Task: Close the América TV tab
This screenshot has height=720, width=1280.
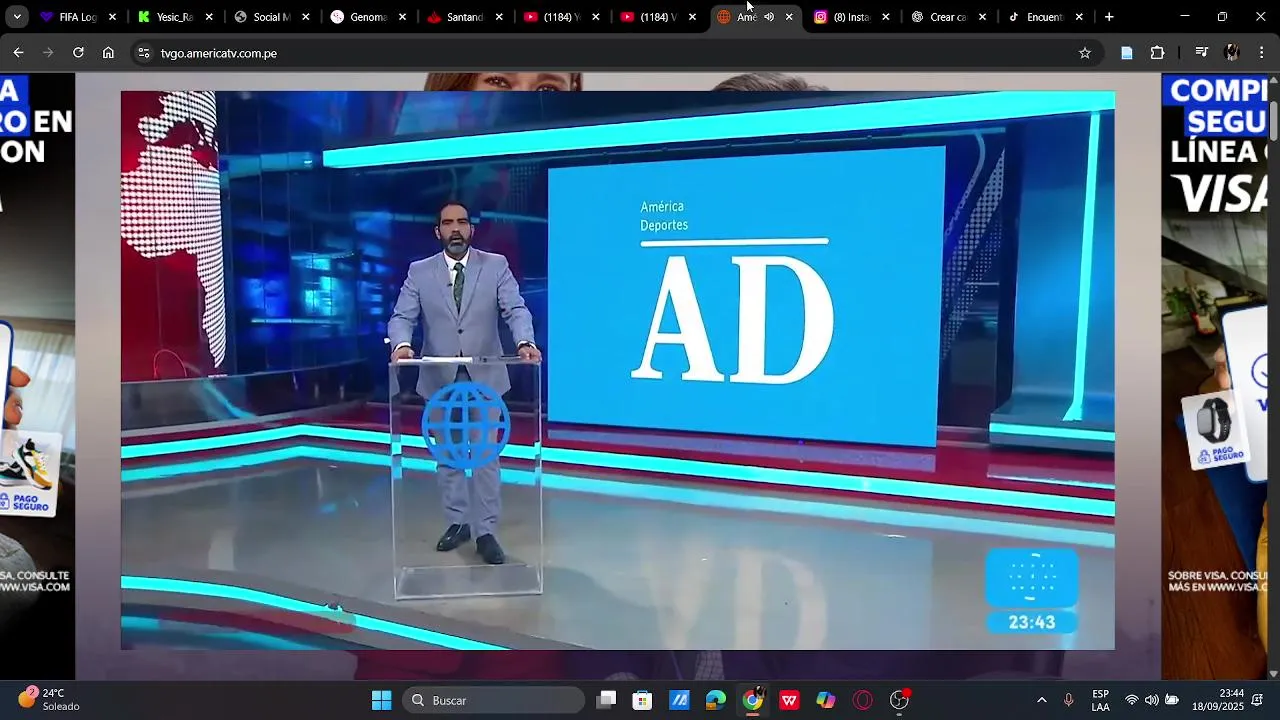Action: coord(789,17)
